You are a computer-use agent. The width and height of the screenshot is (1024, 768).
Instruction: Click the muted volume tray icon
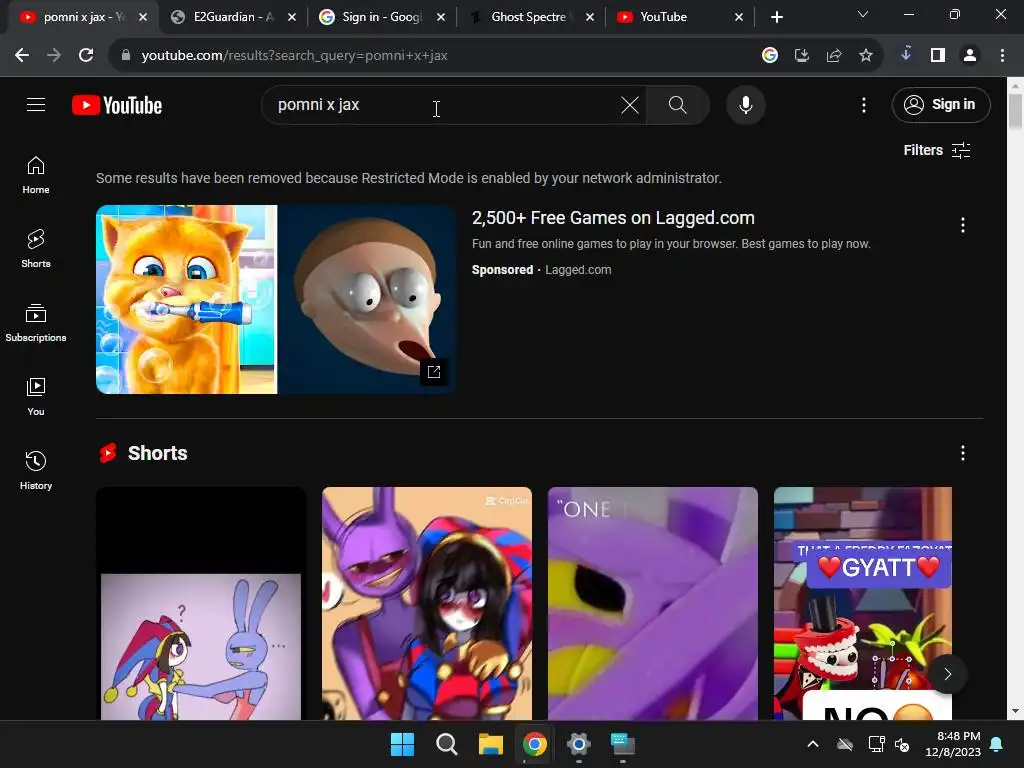pos(903,744)
